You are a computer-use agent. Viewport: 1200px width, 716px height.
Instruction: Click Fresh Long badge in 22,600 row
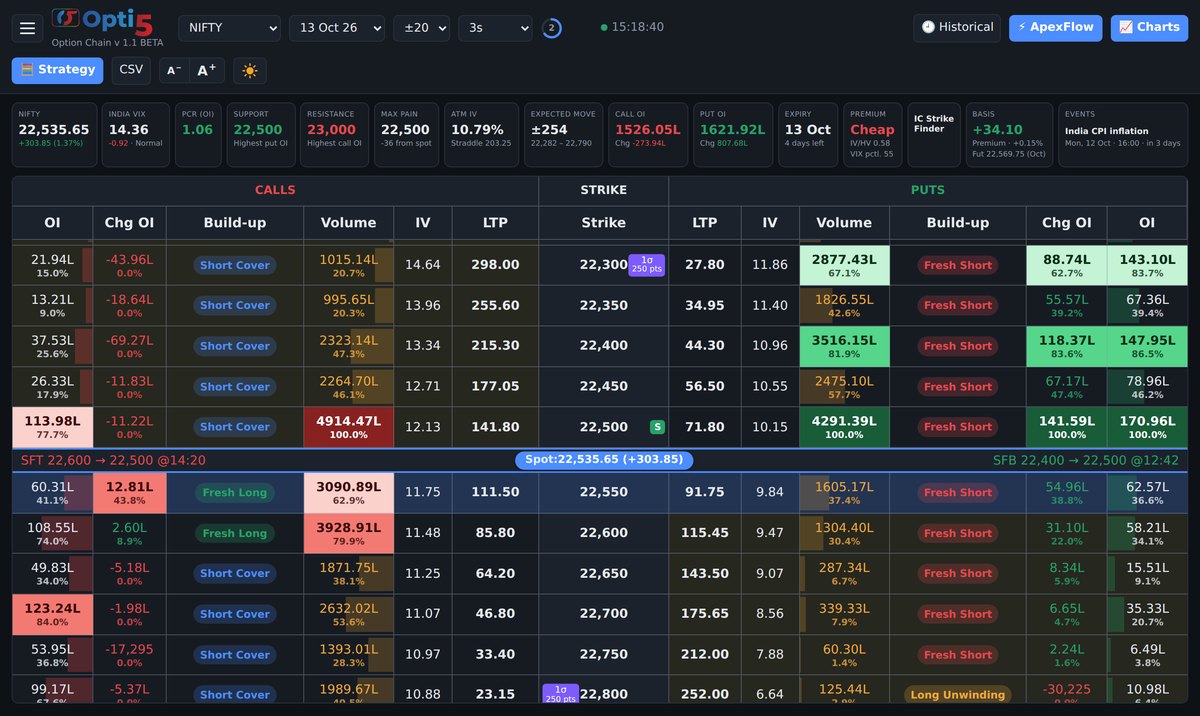click(234, 533)
